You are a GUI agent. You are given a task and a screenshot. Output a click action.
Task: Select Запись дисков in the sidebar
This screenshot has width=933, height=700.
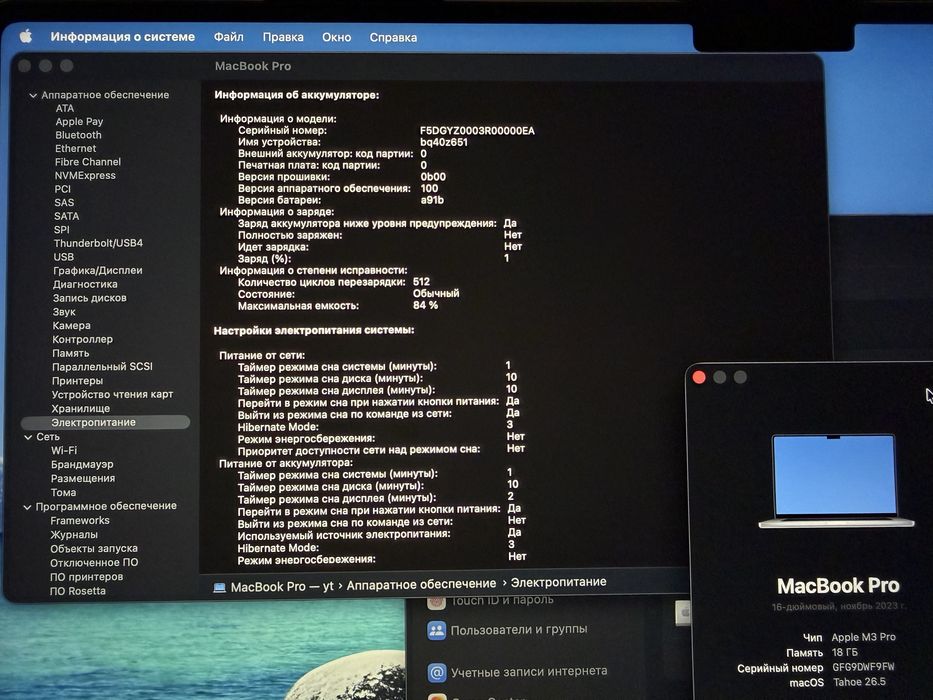[89, 298]
